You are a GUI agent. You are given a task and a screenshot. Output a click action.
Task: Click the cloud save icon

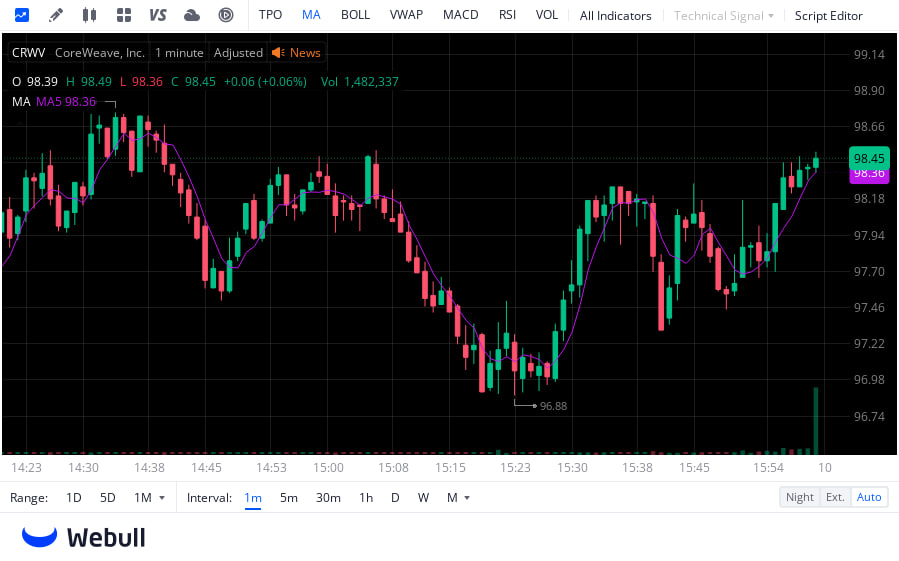coord(192,15)
